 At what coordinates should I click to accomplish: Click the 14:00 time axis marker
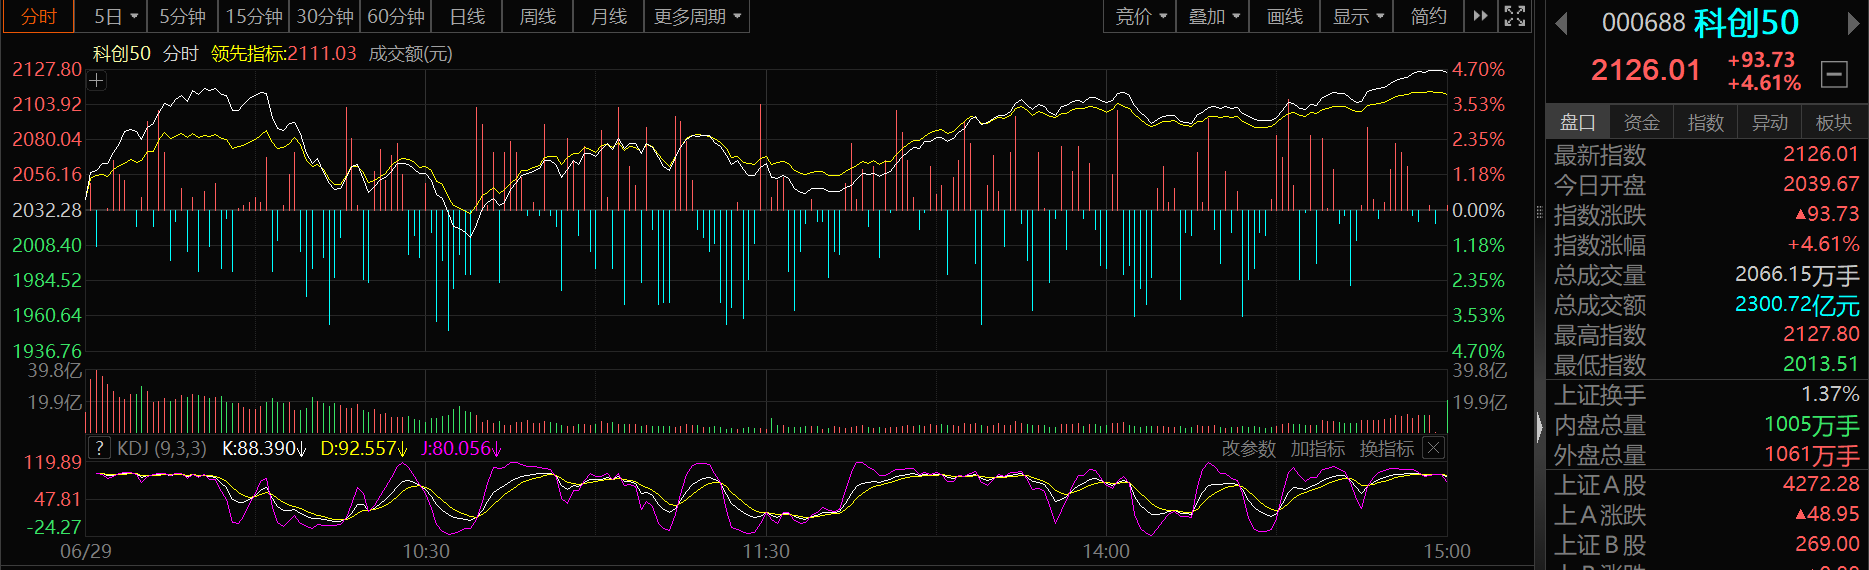(1106, 551)
